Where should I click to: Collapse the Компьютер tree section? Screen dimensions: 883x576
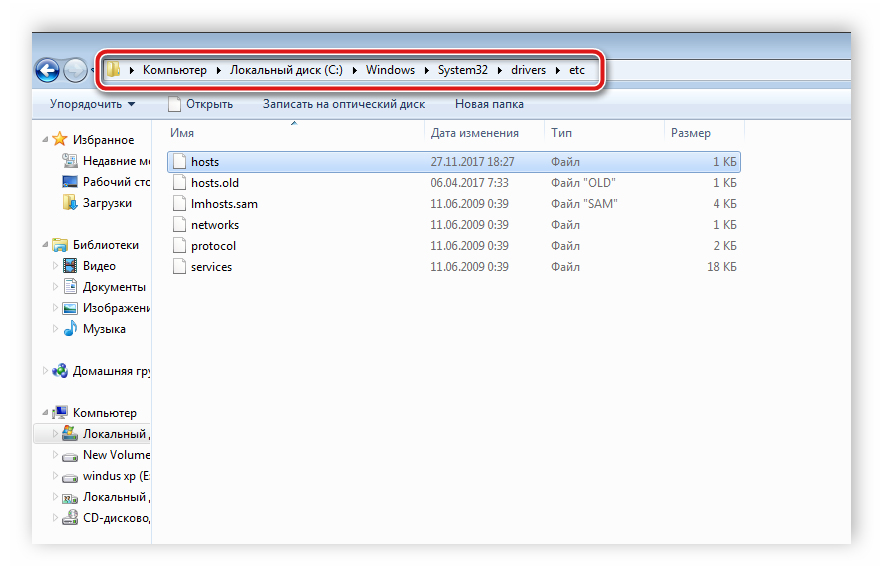coord(44,413)
